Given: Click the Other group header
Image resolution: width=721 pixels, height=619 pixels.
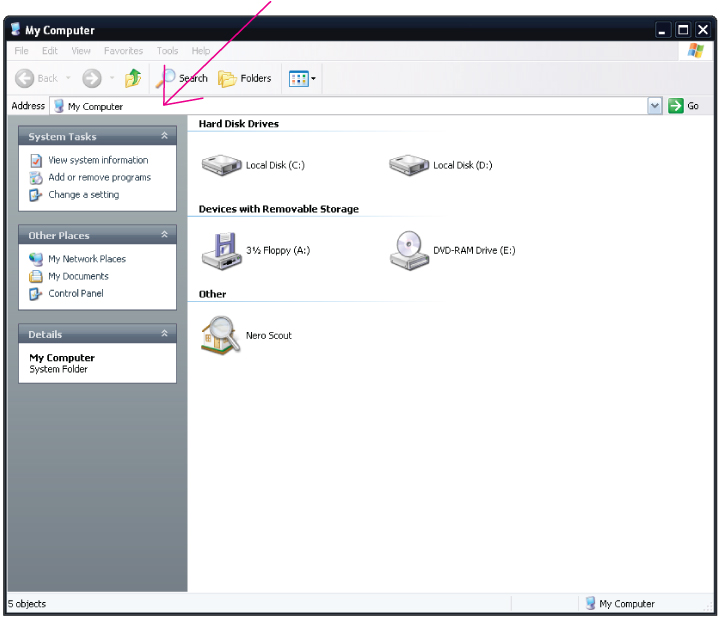Looking at the screenshot, I should coord(212,294).
